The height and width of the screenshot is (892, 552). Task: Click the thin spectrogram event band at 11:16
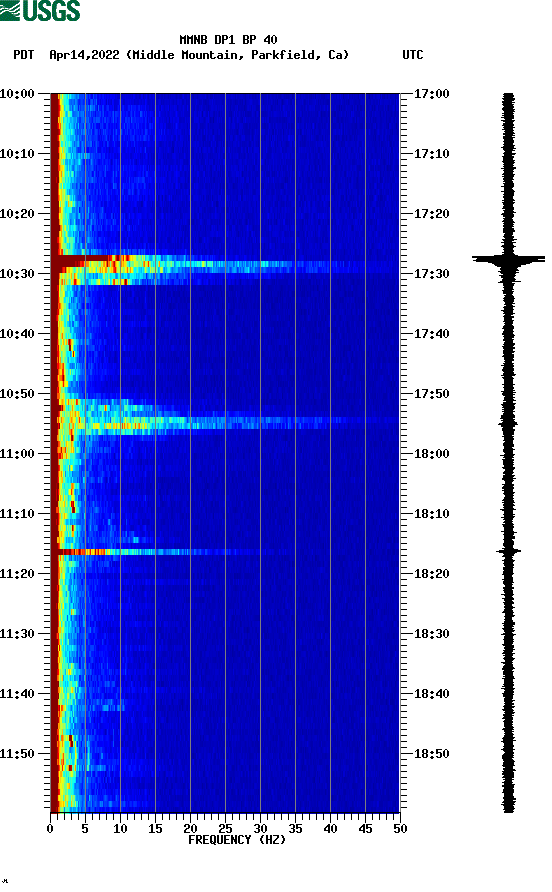tap(171, 552)
